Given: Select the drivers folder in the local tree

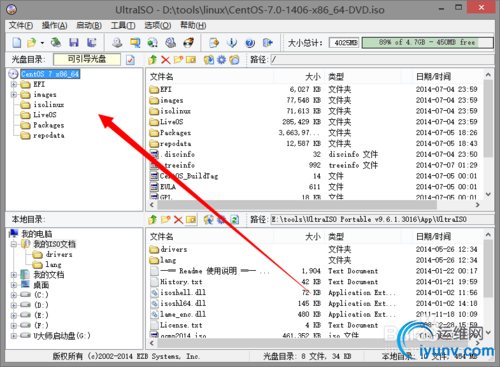Looking at the screenshot, I should tap(59, 254).
